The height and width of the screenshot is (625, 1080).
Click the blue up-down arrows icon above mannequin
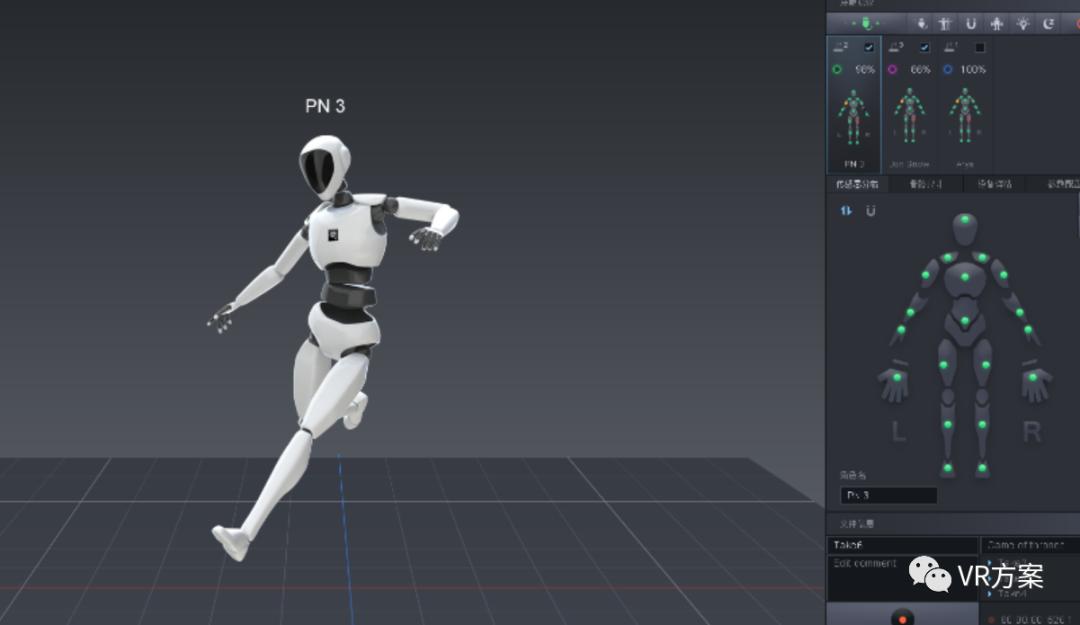coord(846,211)
